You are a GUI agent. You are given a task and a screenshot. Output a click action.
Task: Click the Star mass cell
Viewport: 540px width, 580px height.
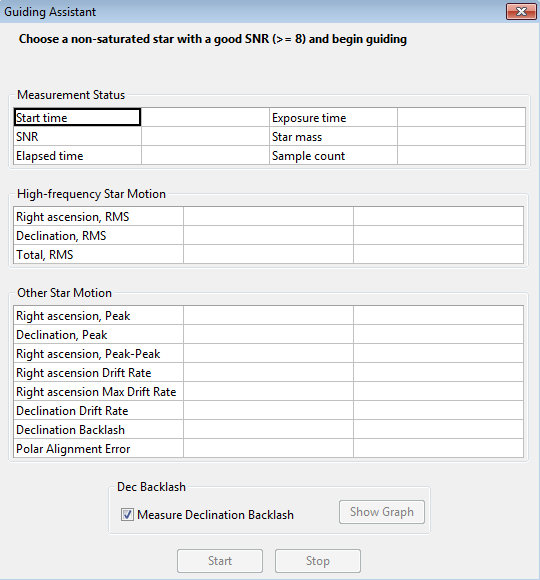[333, 136]
